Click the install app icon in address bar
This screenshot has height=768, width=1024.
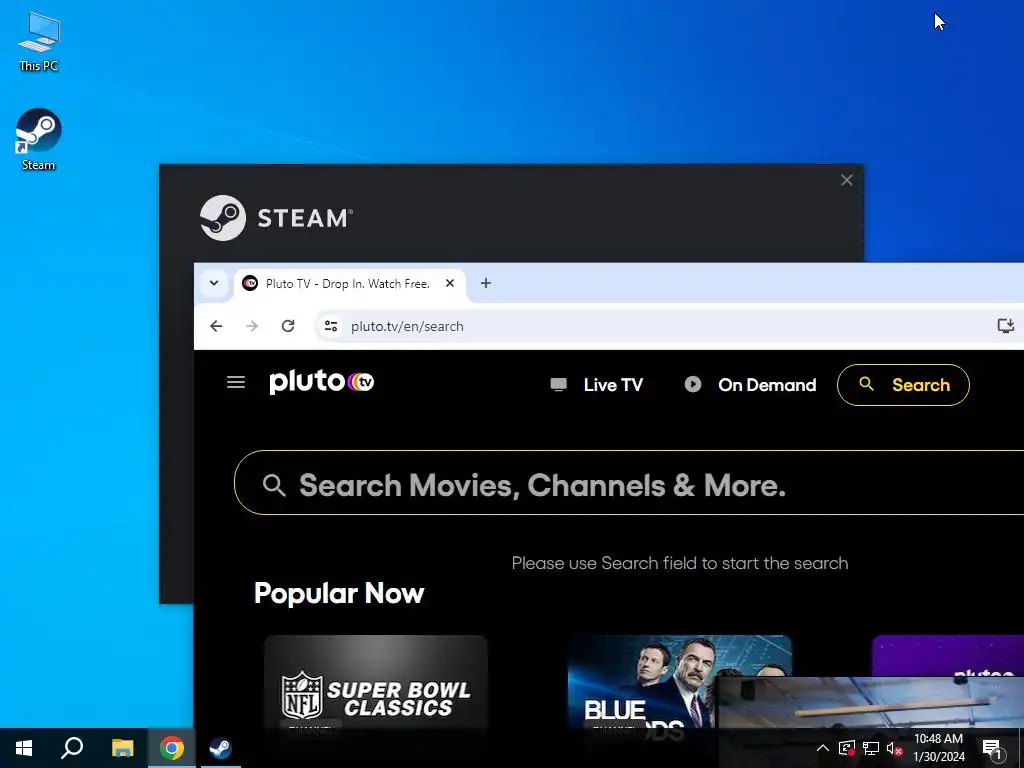pyautogui.click(x=1006, y=326)
